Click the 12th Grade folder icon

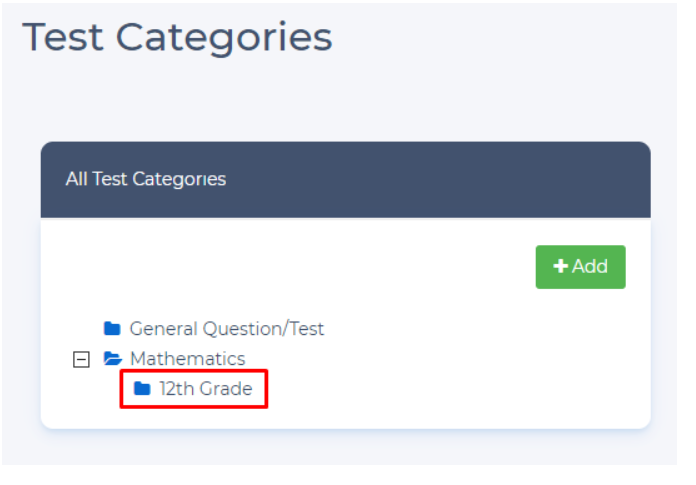pyautogui.click(x=142, y=389)
